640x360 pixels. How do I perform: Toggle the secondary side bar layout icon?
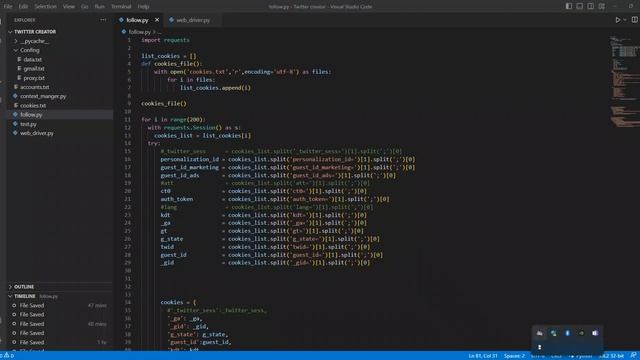(x=591, y=6)
